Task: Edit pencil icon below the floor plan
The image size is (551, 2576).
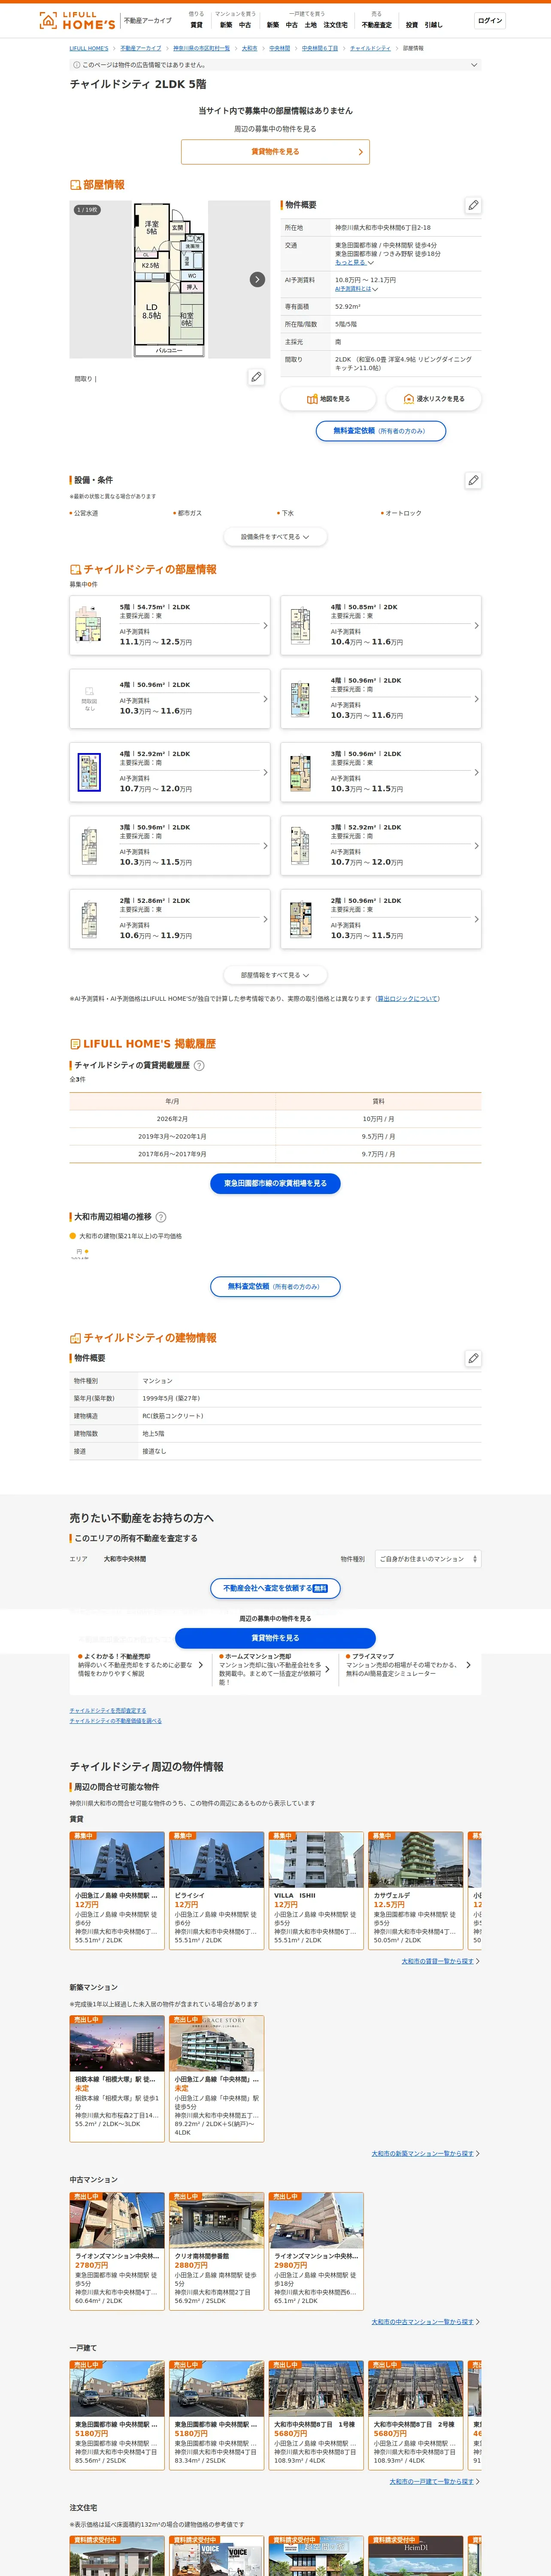Action: (x=256, y=377)
